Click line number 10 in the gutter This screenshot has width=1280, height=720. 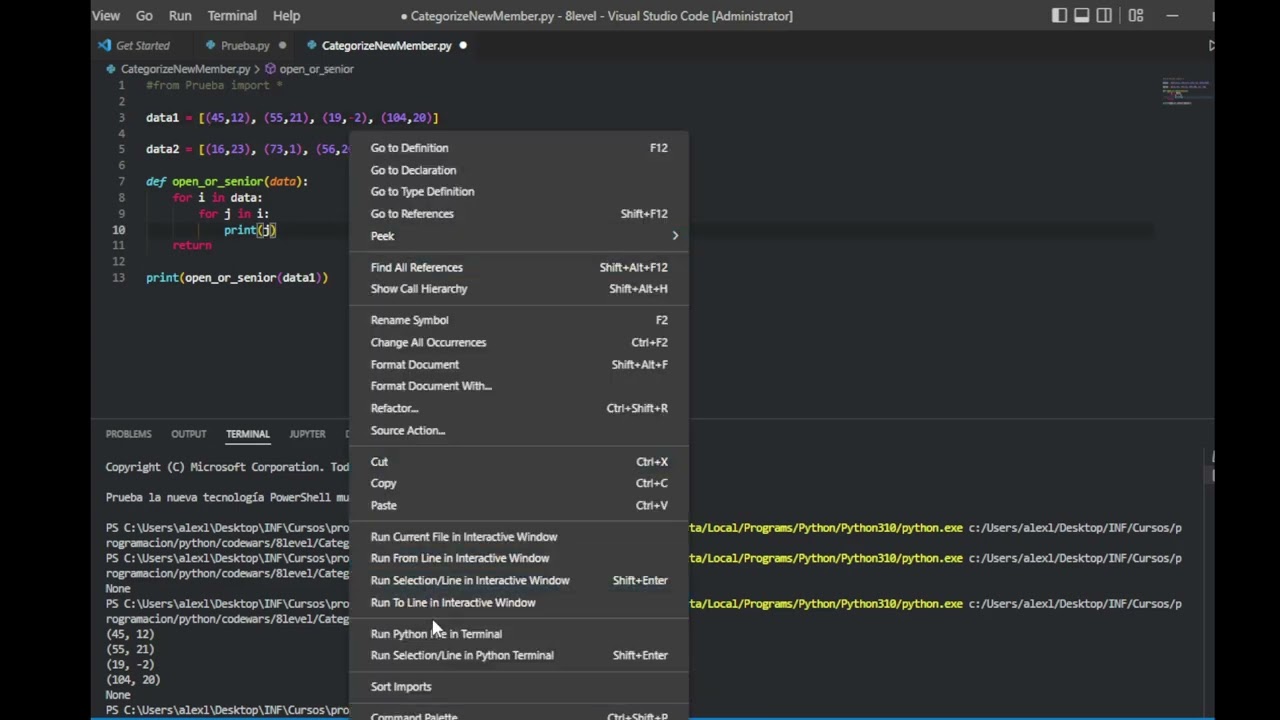point(119,230)
